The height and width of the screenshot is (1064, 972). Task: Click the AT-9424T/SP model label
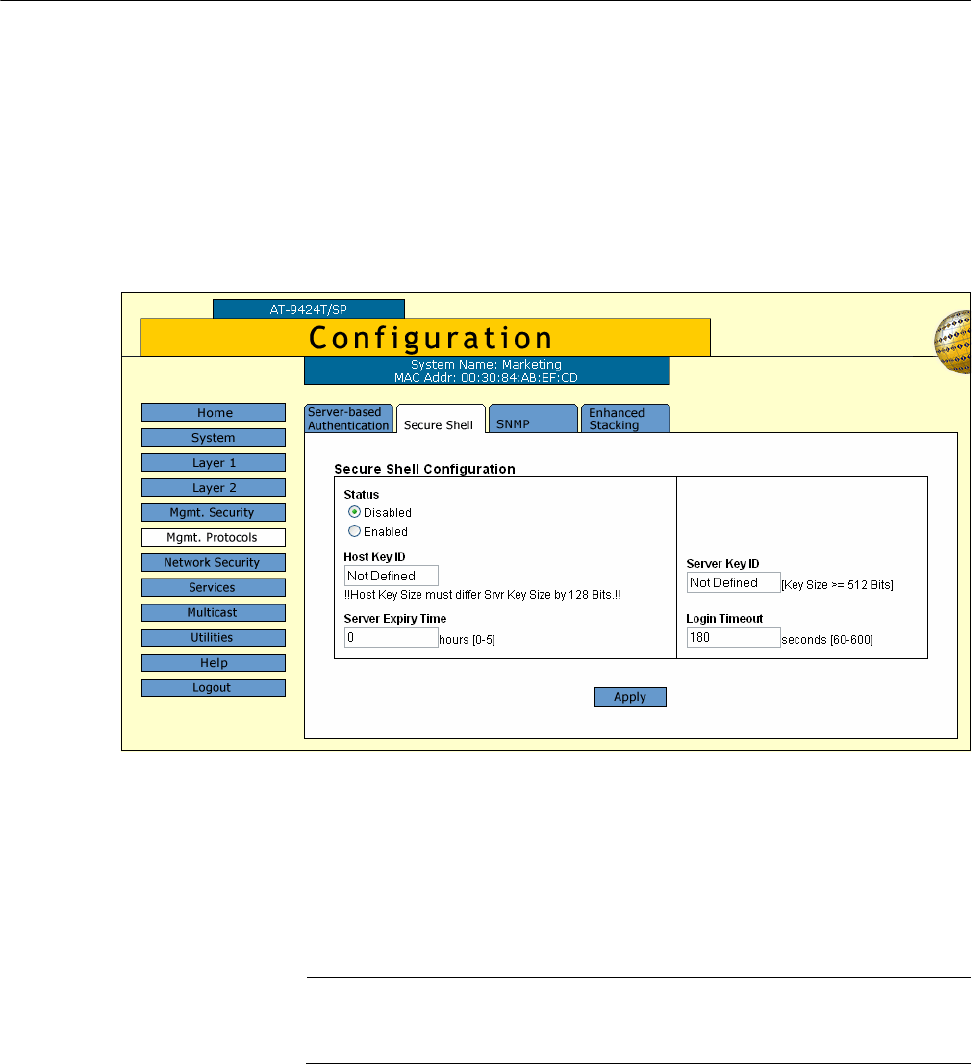click(x=309, y=309)
